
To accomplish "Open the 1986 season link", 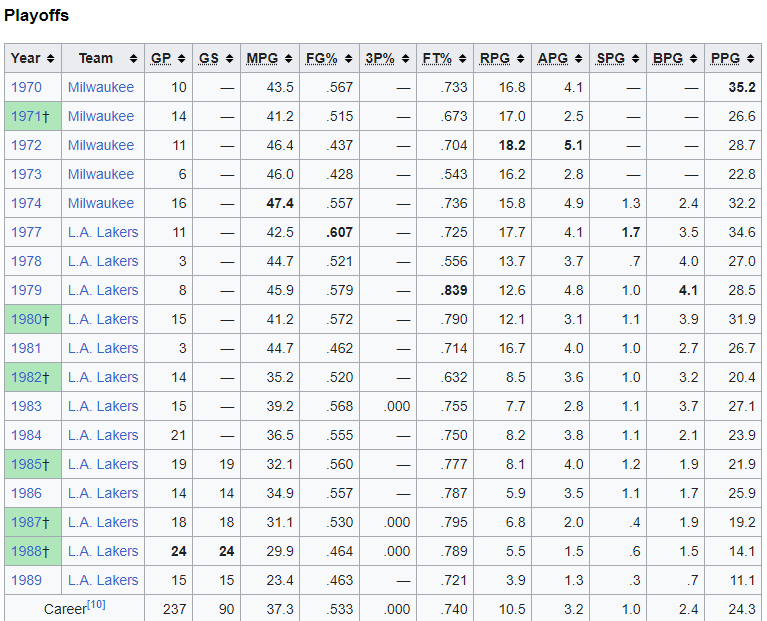I will tap(26, 493).
